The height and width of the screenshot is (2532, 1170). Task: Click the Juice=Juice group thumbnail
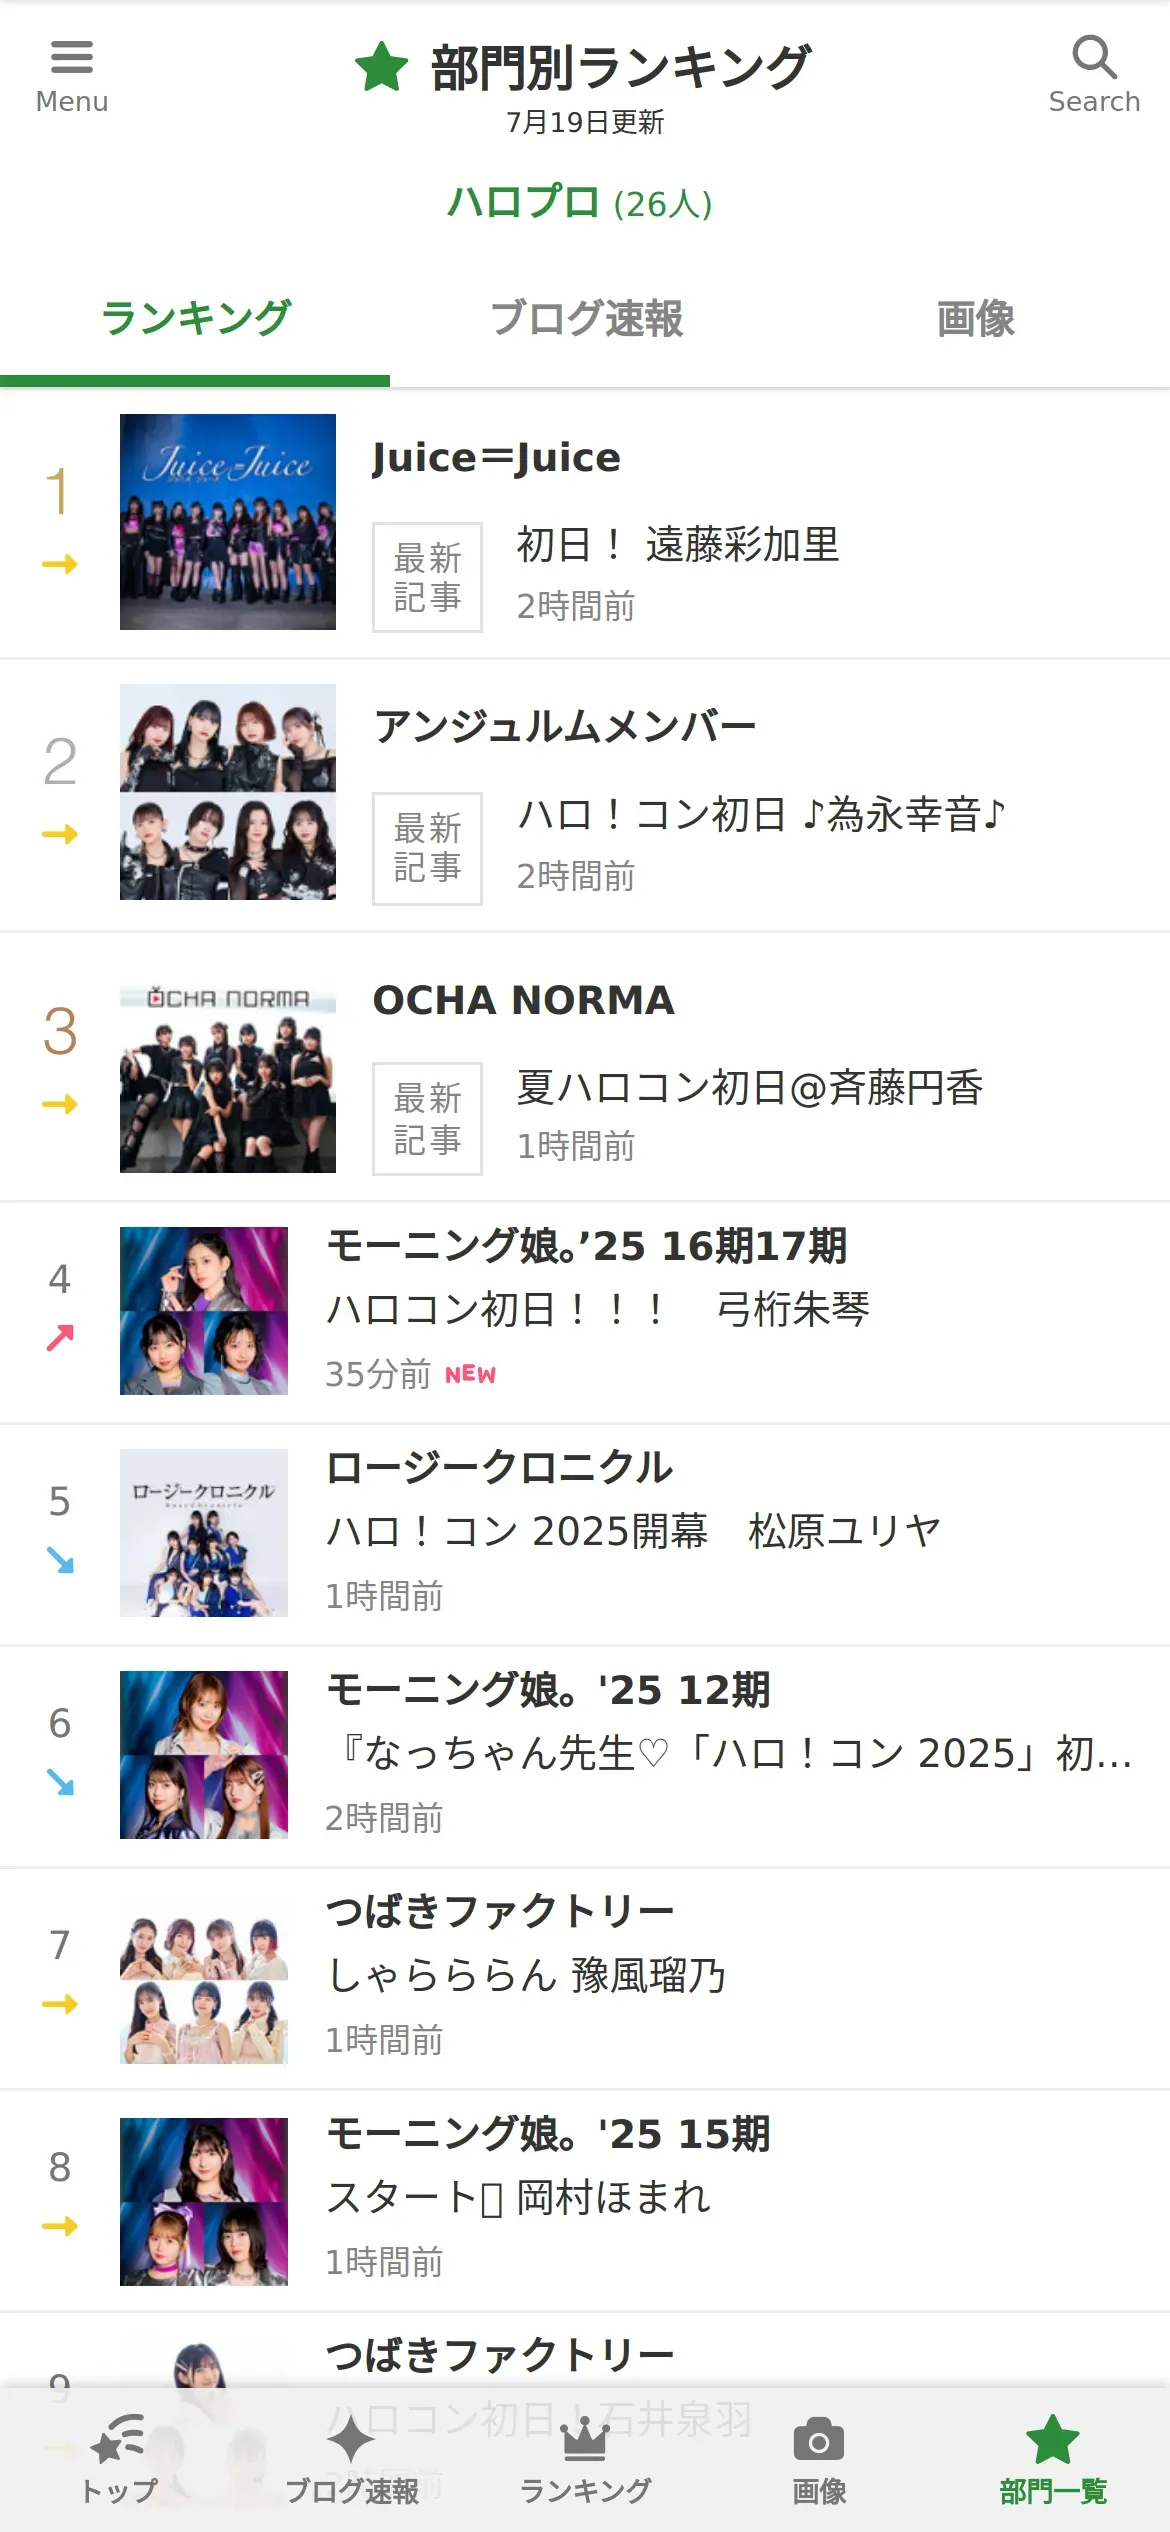[228, 522]
